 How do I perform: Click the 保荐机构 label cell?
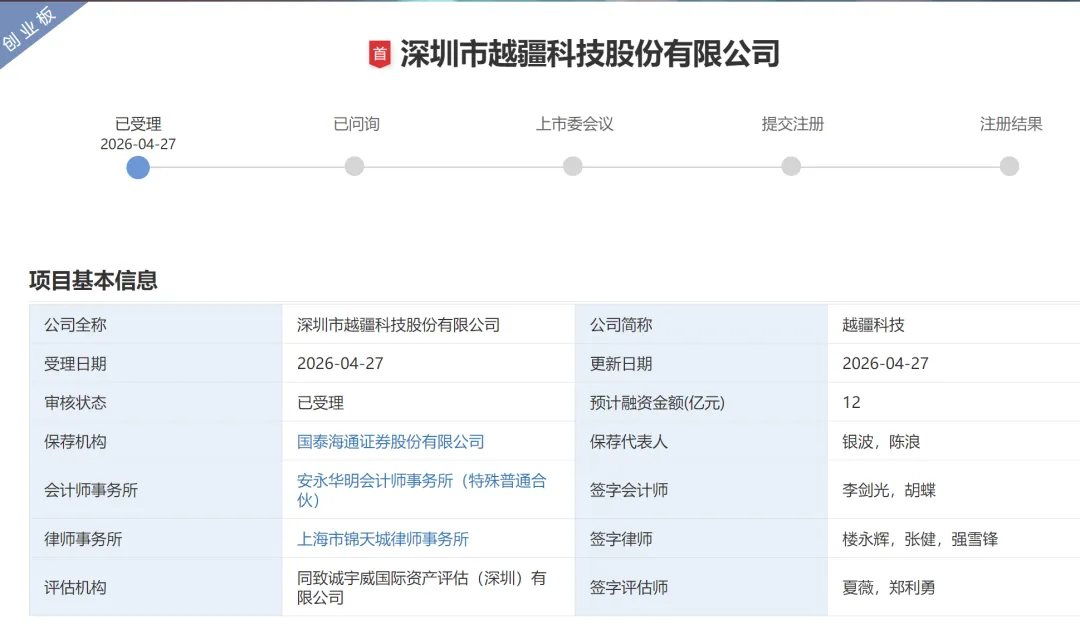point(156,442)
